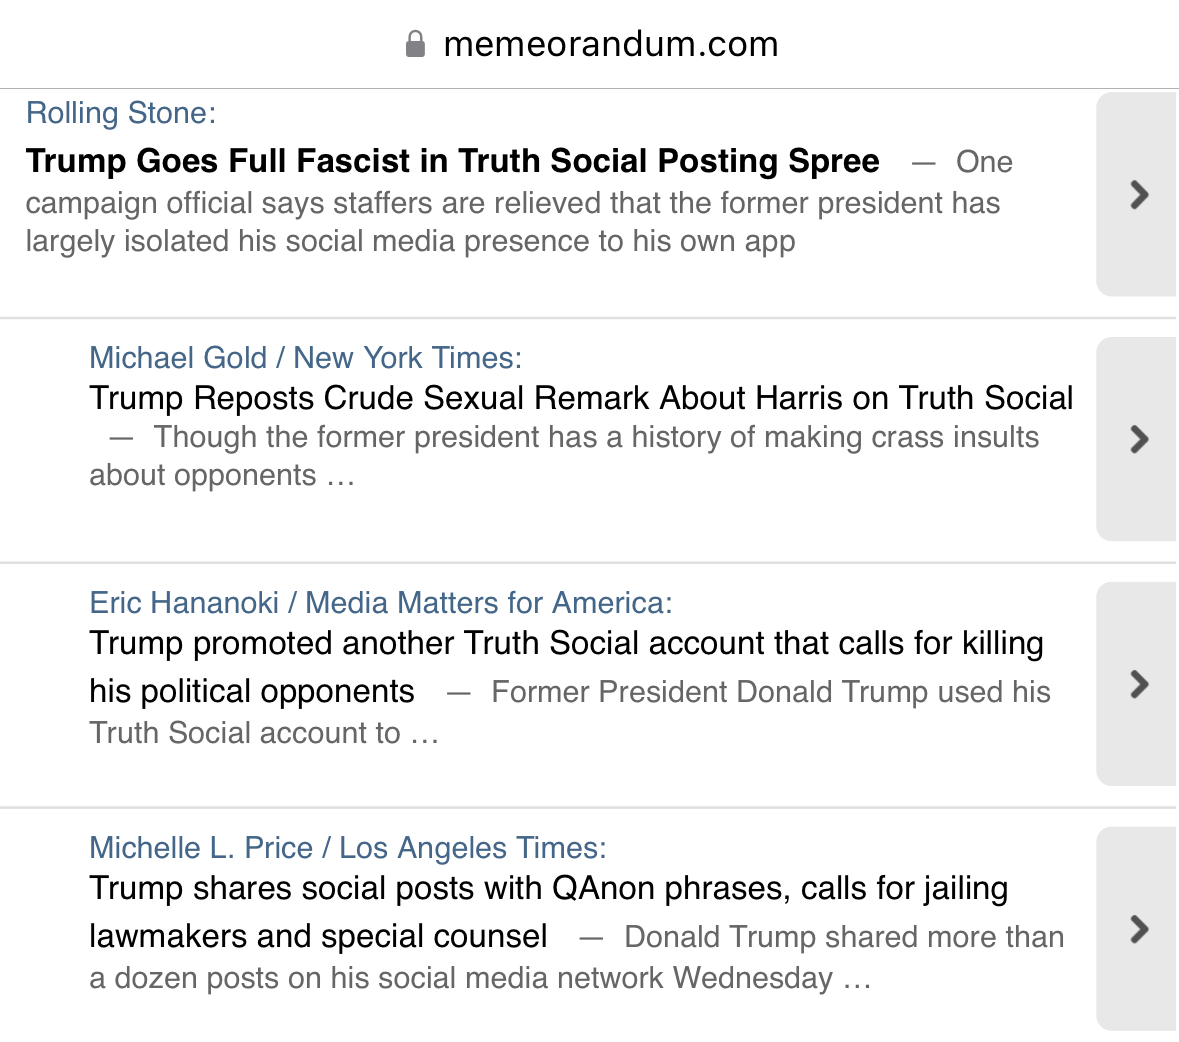Click the Eric Hananoki author name

click(x=184, y=603)
